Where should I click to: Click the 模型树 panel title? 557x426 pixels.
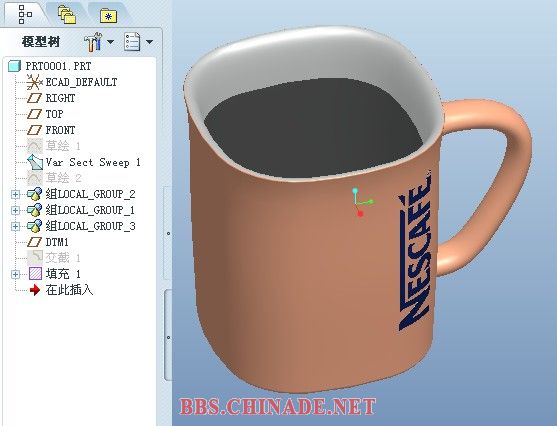pos(41,42)
